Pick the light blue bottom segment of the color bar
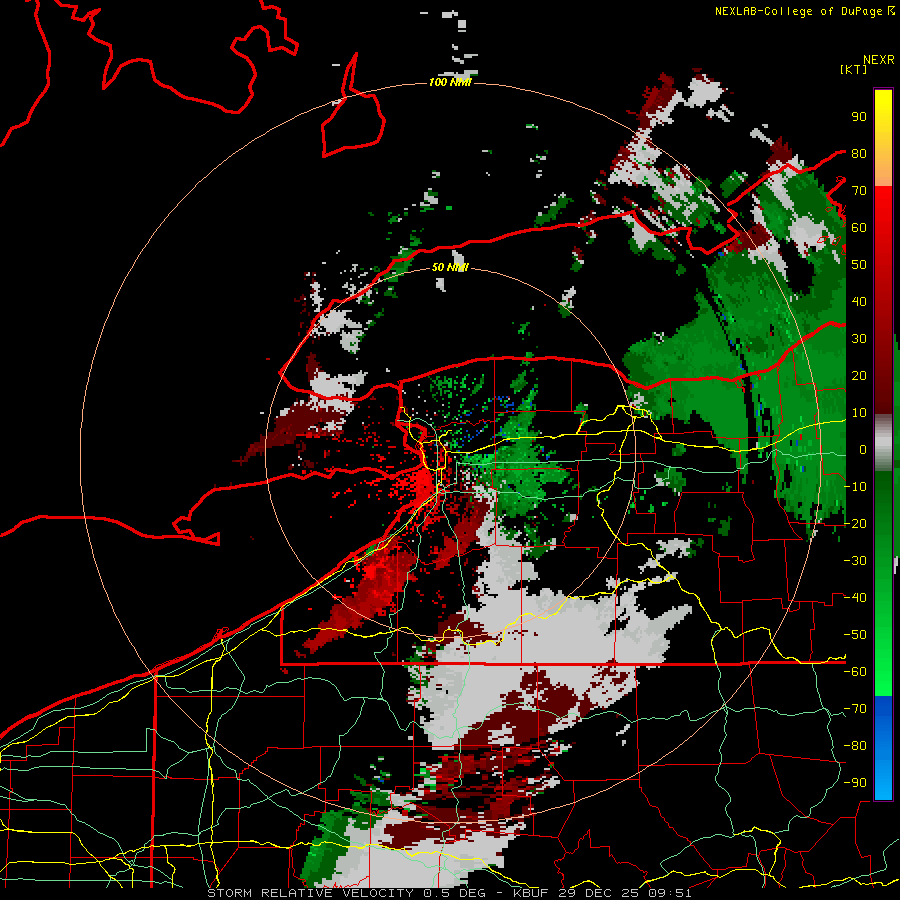The width and height of the screenshot is (900, 900). (x=883, y=778)
